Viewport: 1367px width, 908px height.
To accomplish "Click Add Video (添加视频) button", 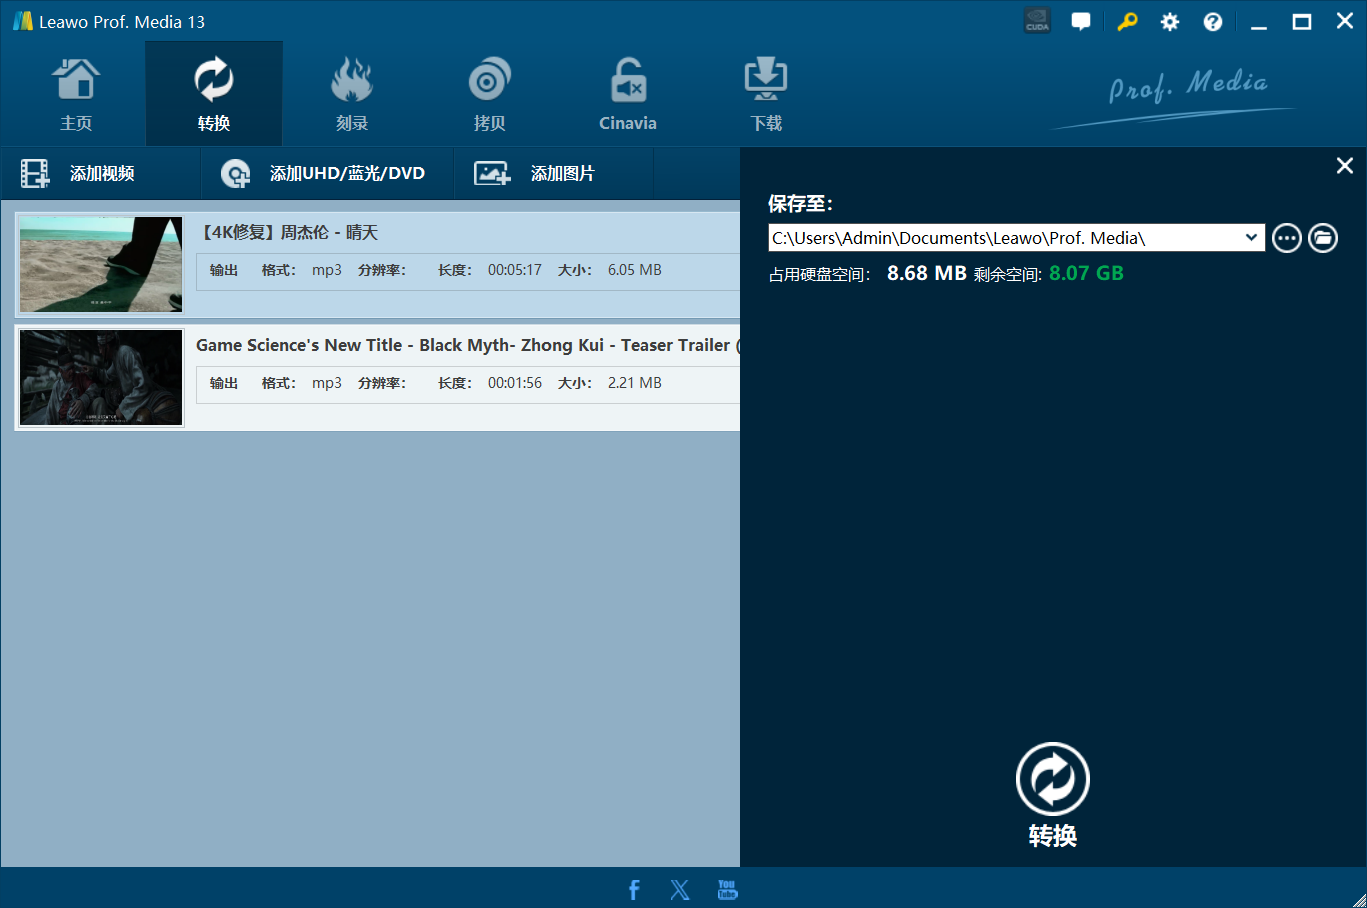I will pos(80,174).
